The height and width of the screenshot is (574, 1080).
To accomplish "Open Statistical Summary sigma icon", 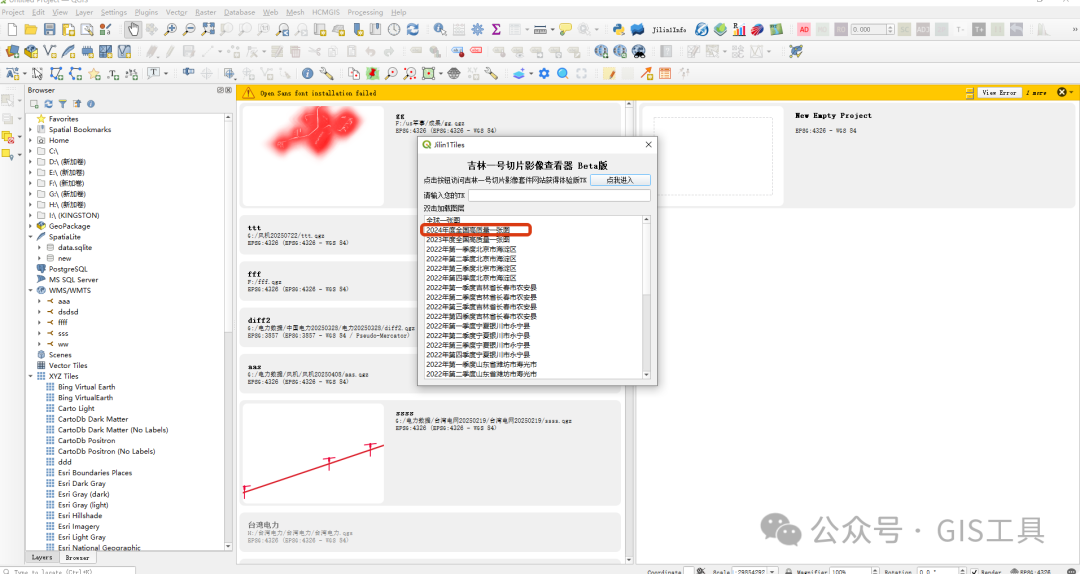I will click(x=496, y=30).
